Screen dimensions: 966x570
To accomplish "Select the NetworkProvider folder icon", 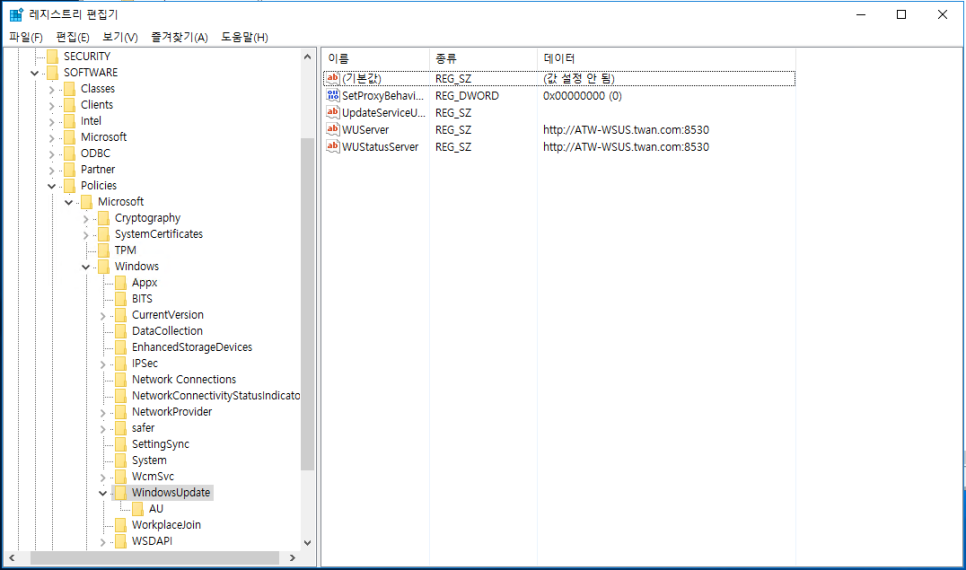I will coord(121,412).
